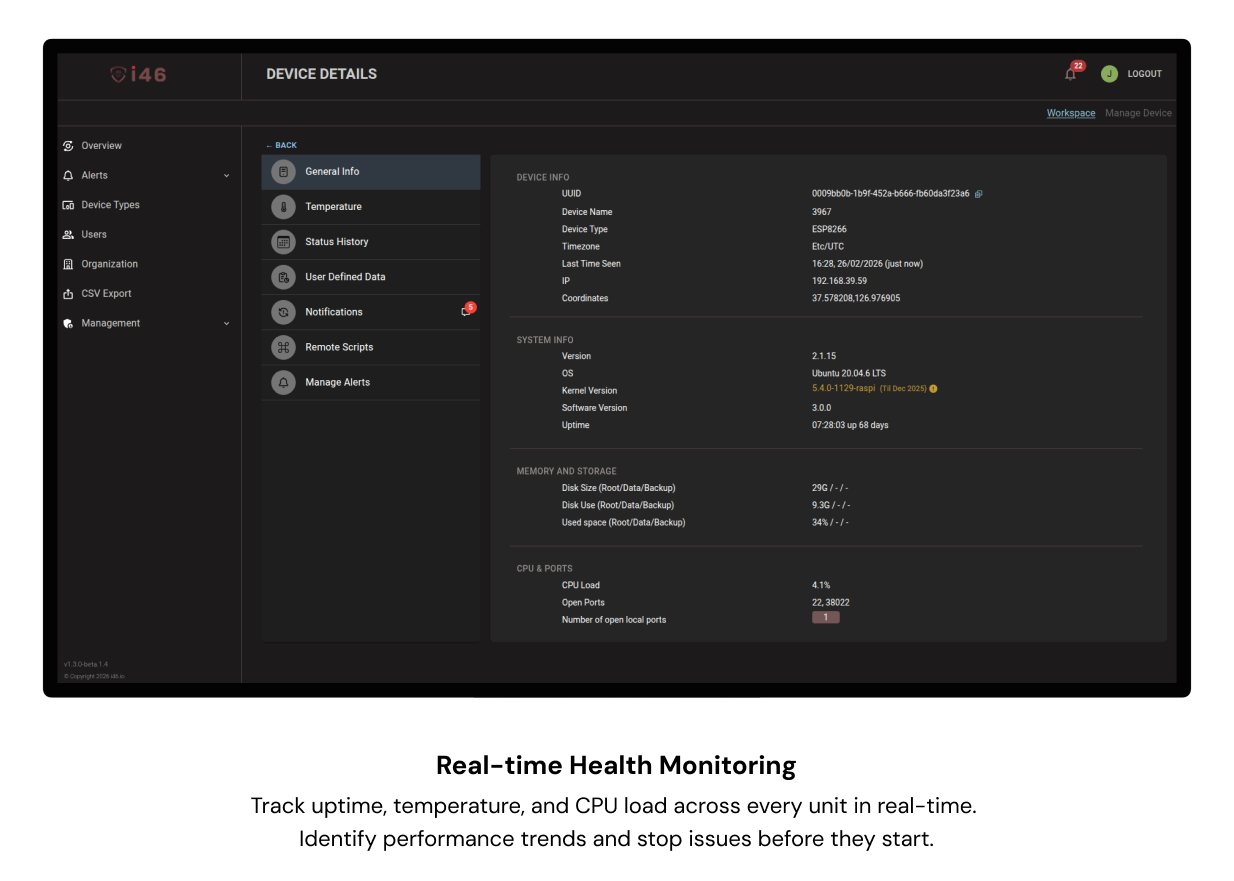Copy the UUID with the copy icon

(x=978, y=194)
